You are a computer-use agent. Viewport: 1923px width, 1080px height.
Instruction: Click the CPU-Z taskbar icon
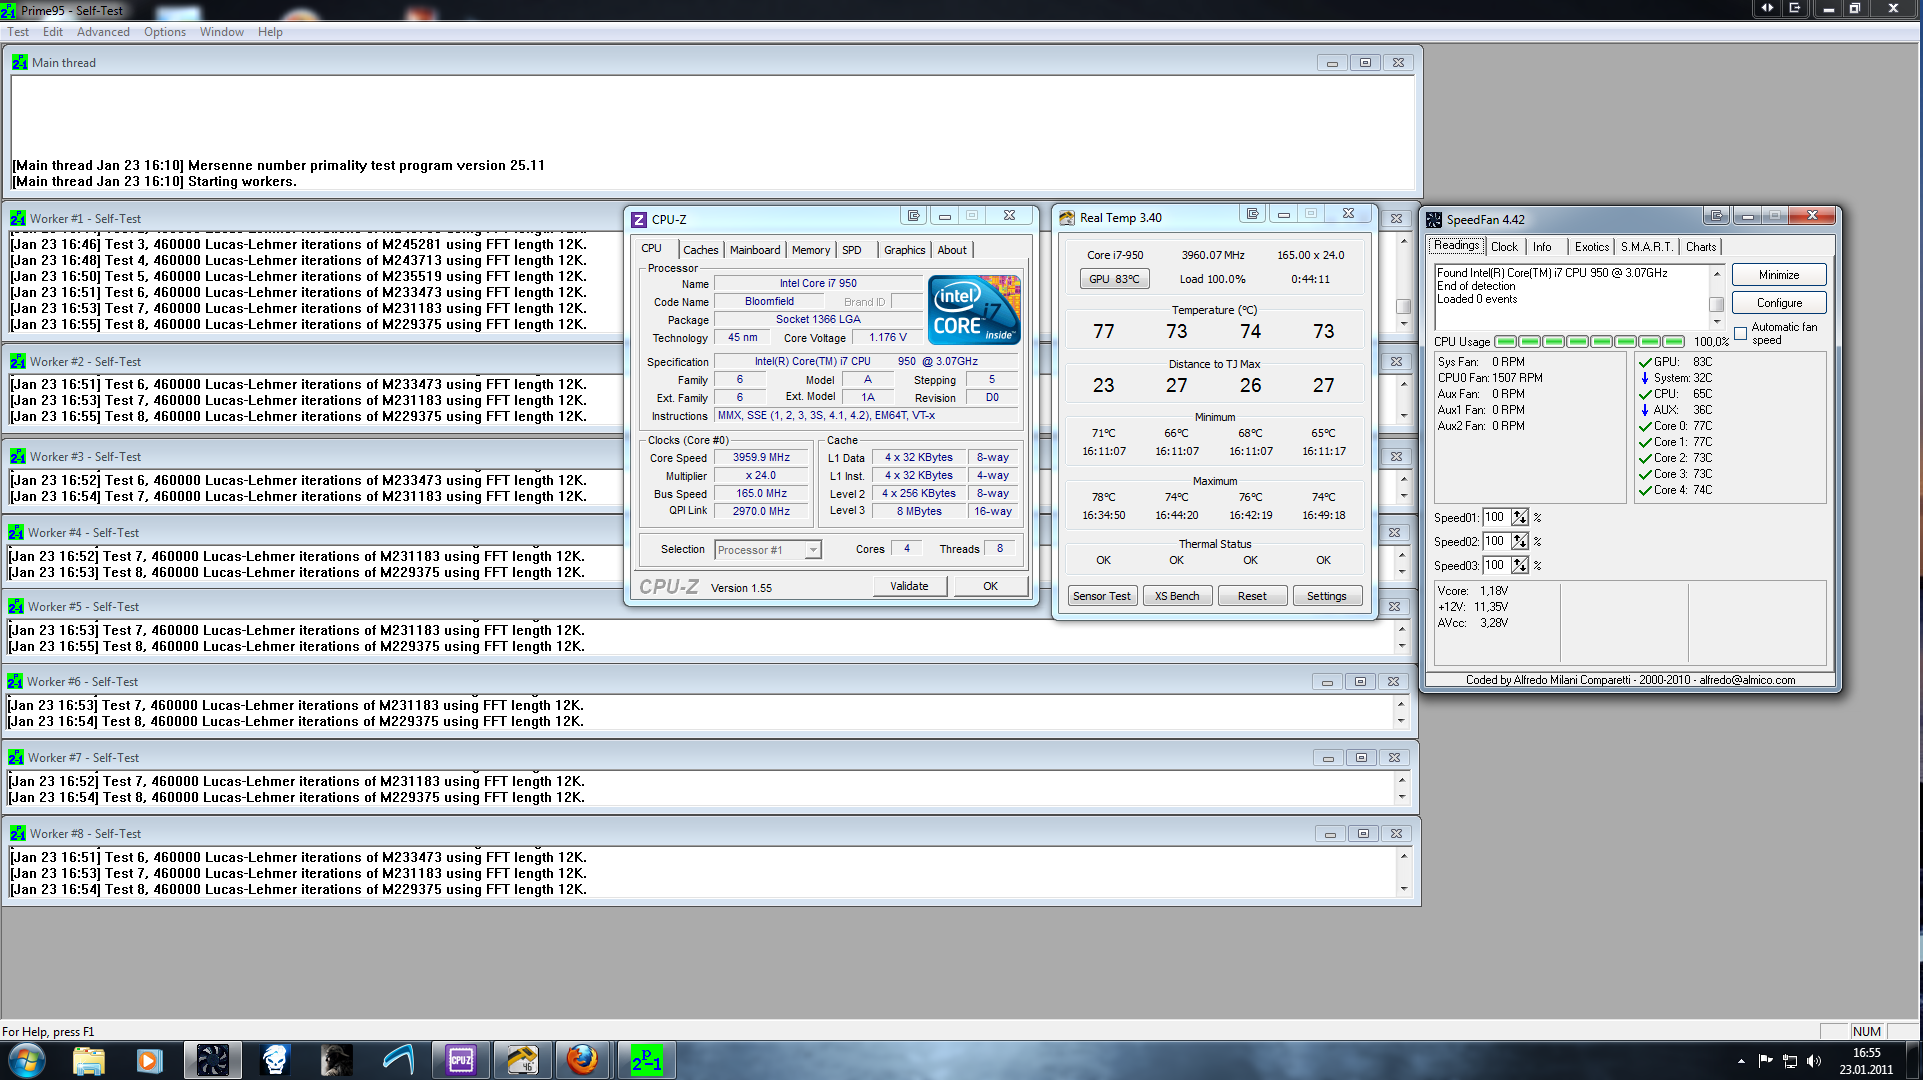click(461, 1060)
